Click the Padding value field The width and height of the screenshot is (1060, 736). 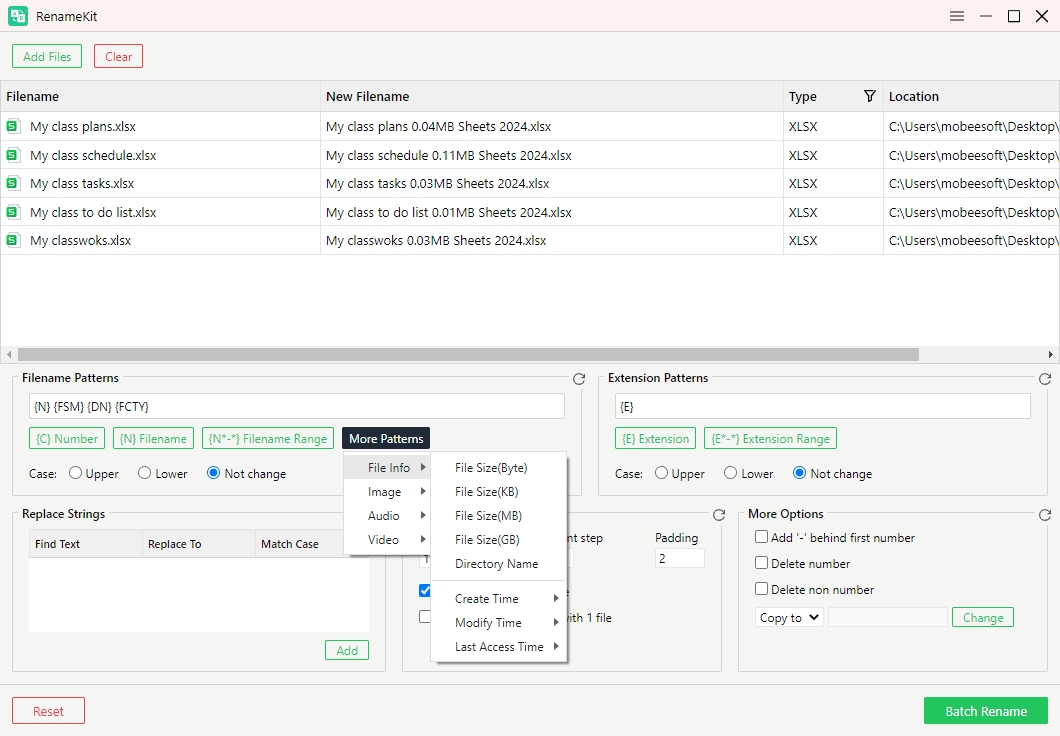(679, 558)
